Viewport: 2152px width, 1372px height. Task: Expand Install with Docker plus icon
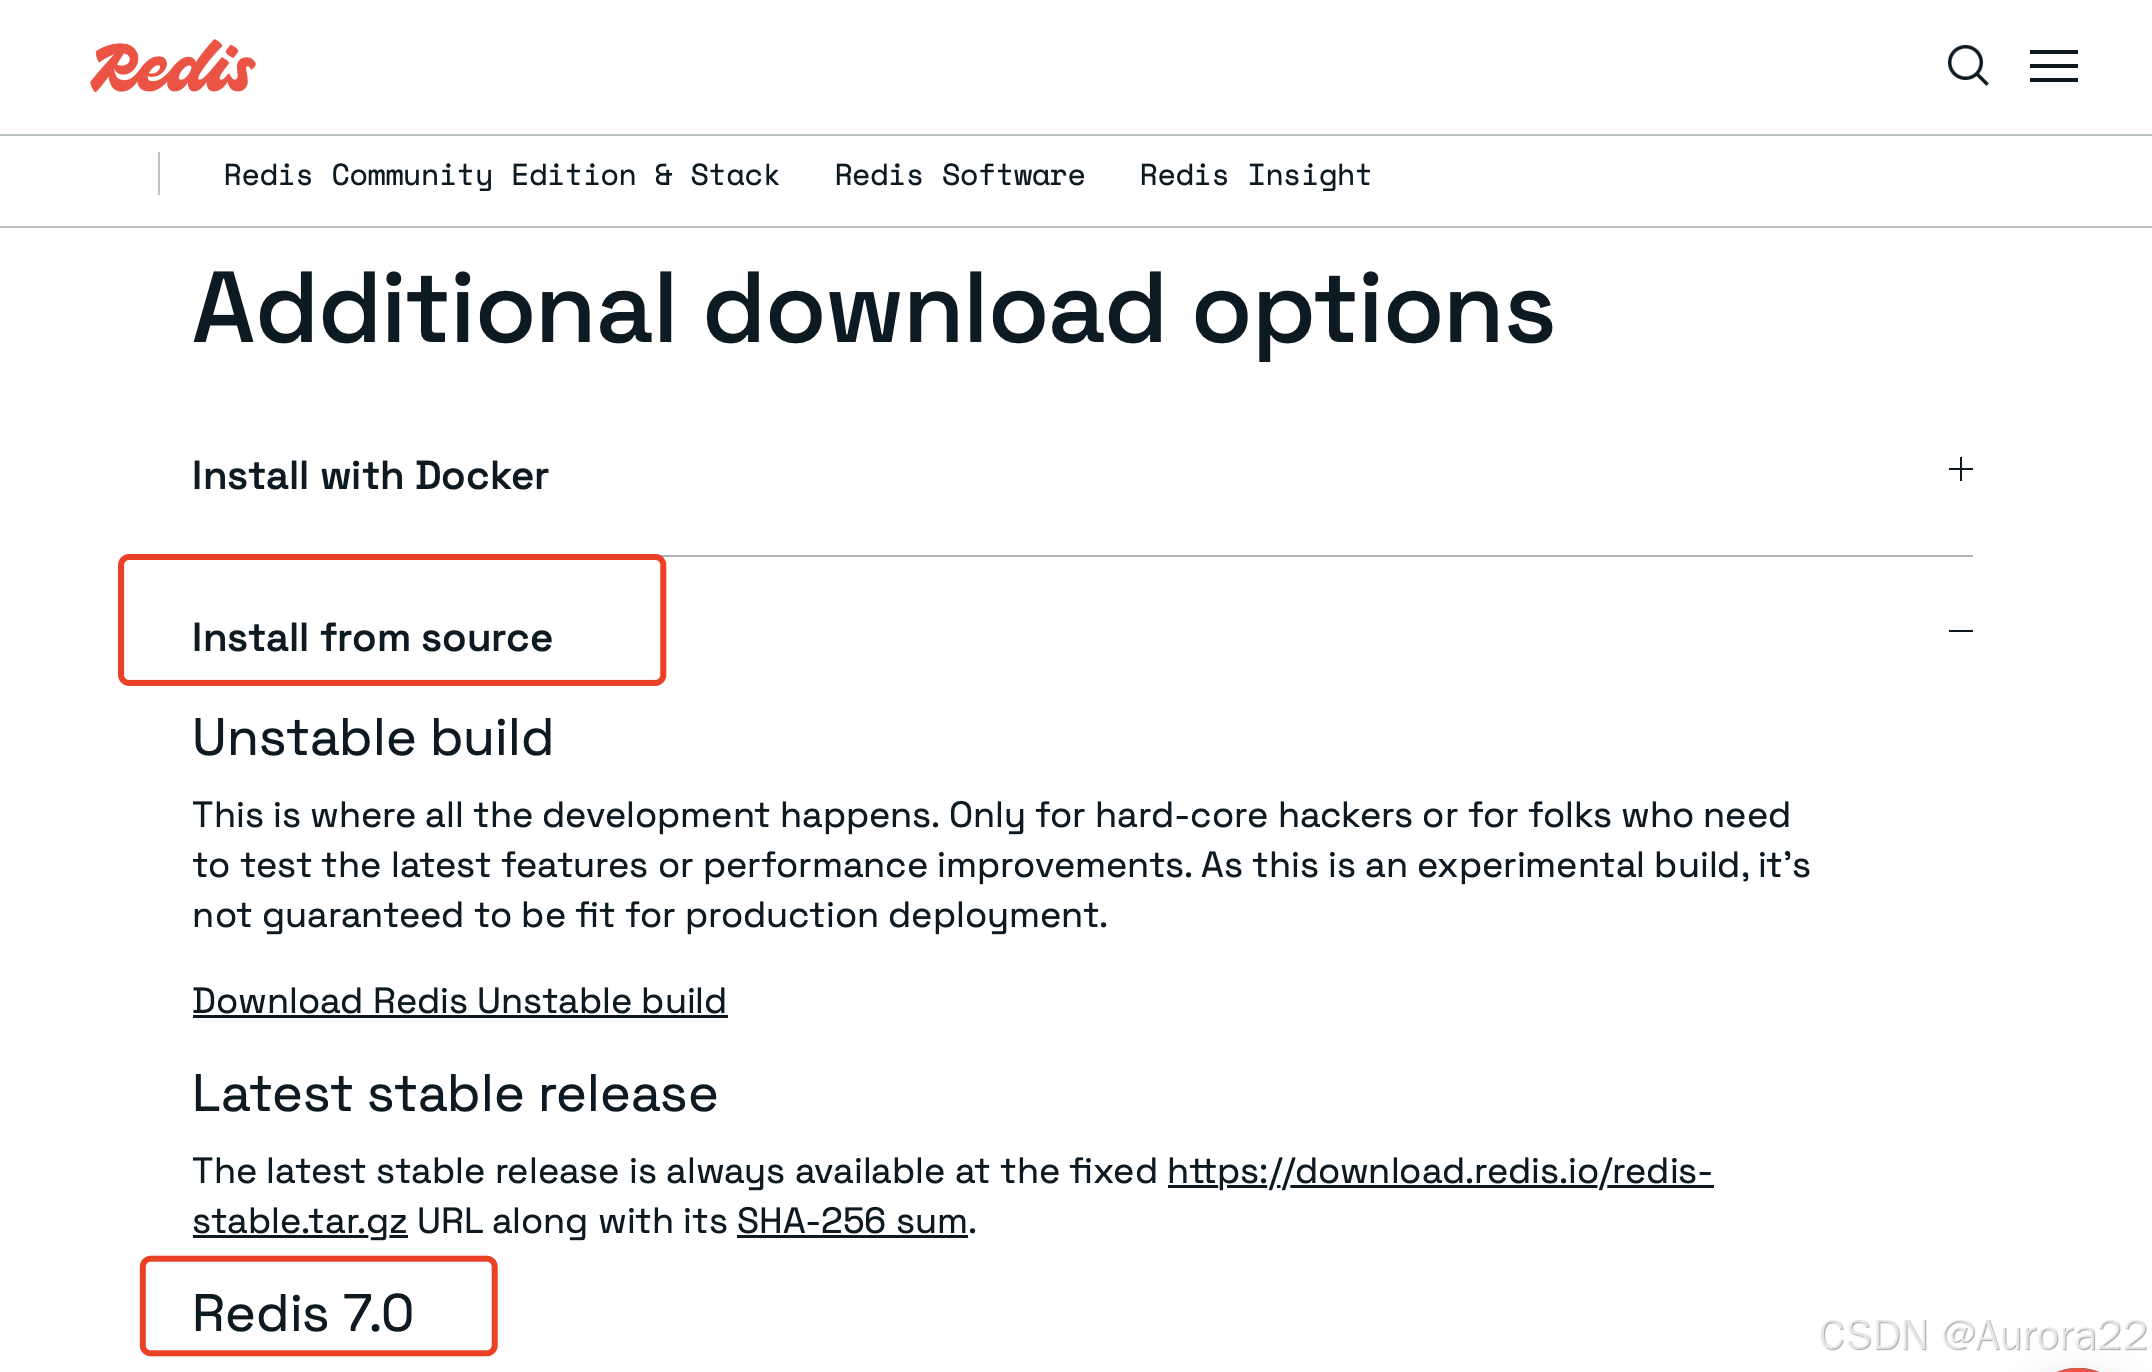click(1960, 469)
